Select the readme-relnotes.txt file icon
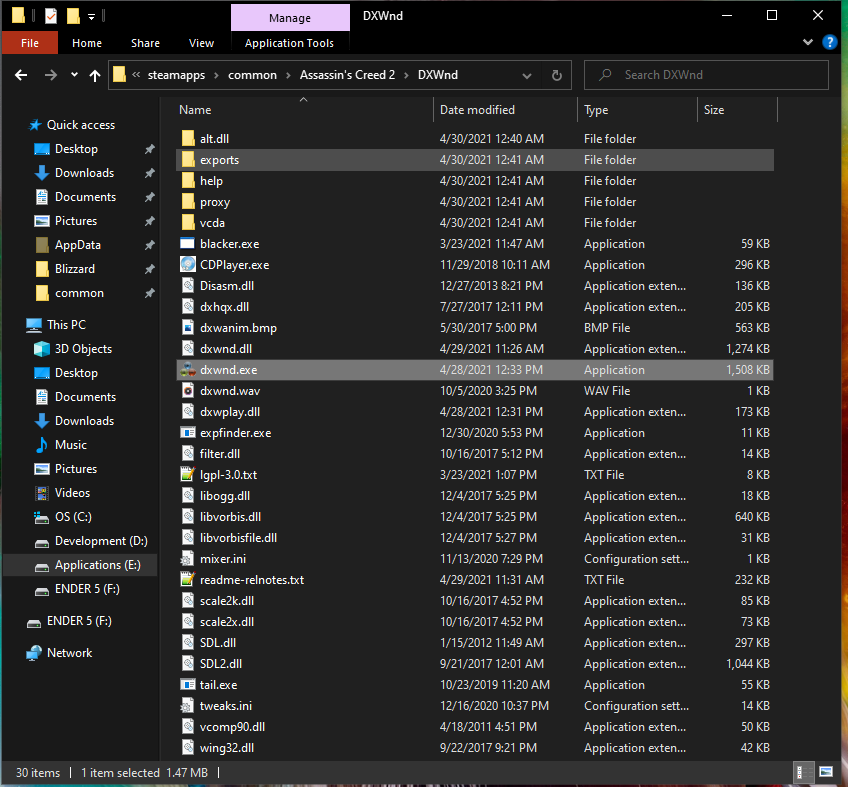Screen dimensions: 848x787 (x=188, y=580)
